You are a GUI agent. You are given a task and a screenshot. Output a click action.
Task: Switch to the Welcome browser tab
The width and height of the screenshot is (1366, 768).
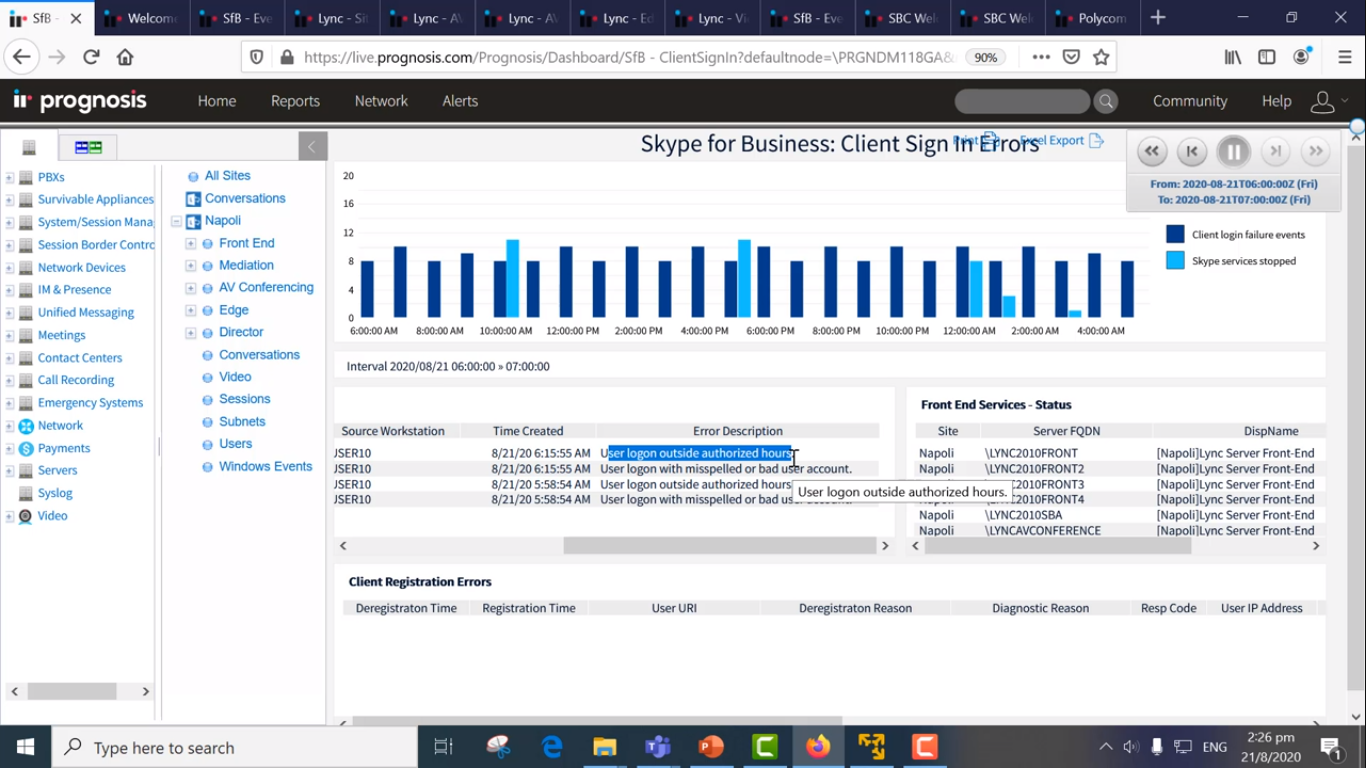click(142, 18)
